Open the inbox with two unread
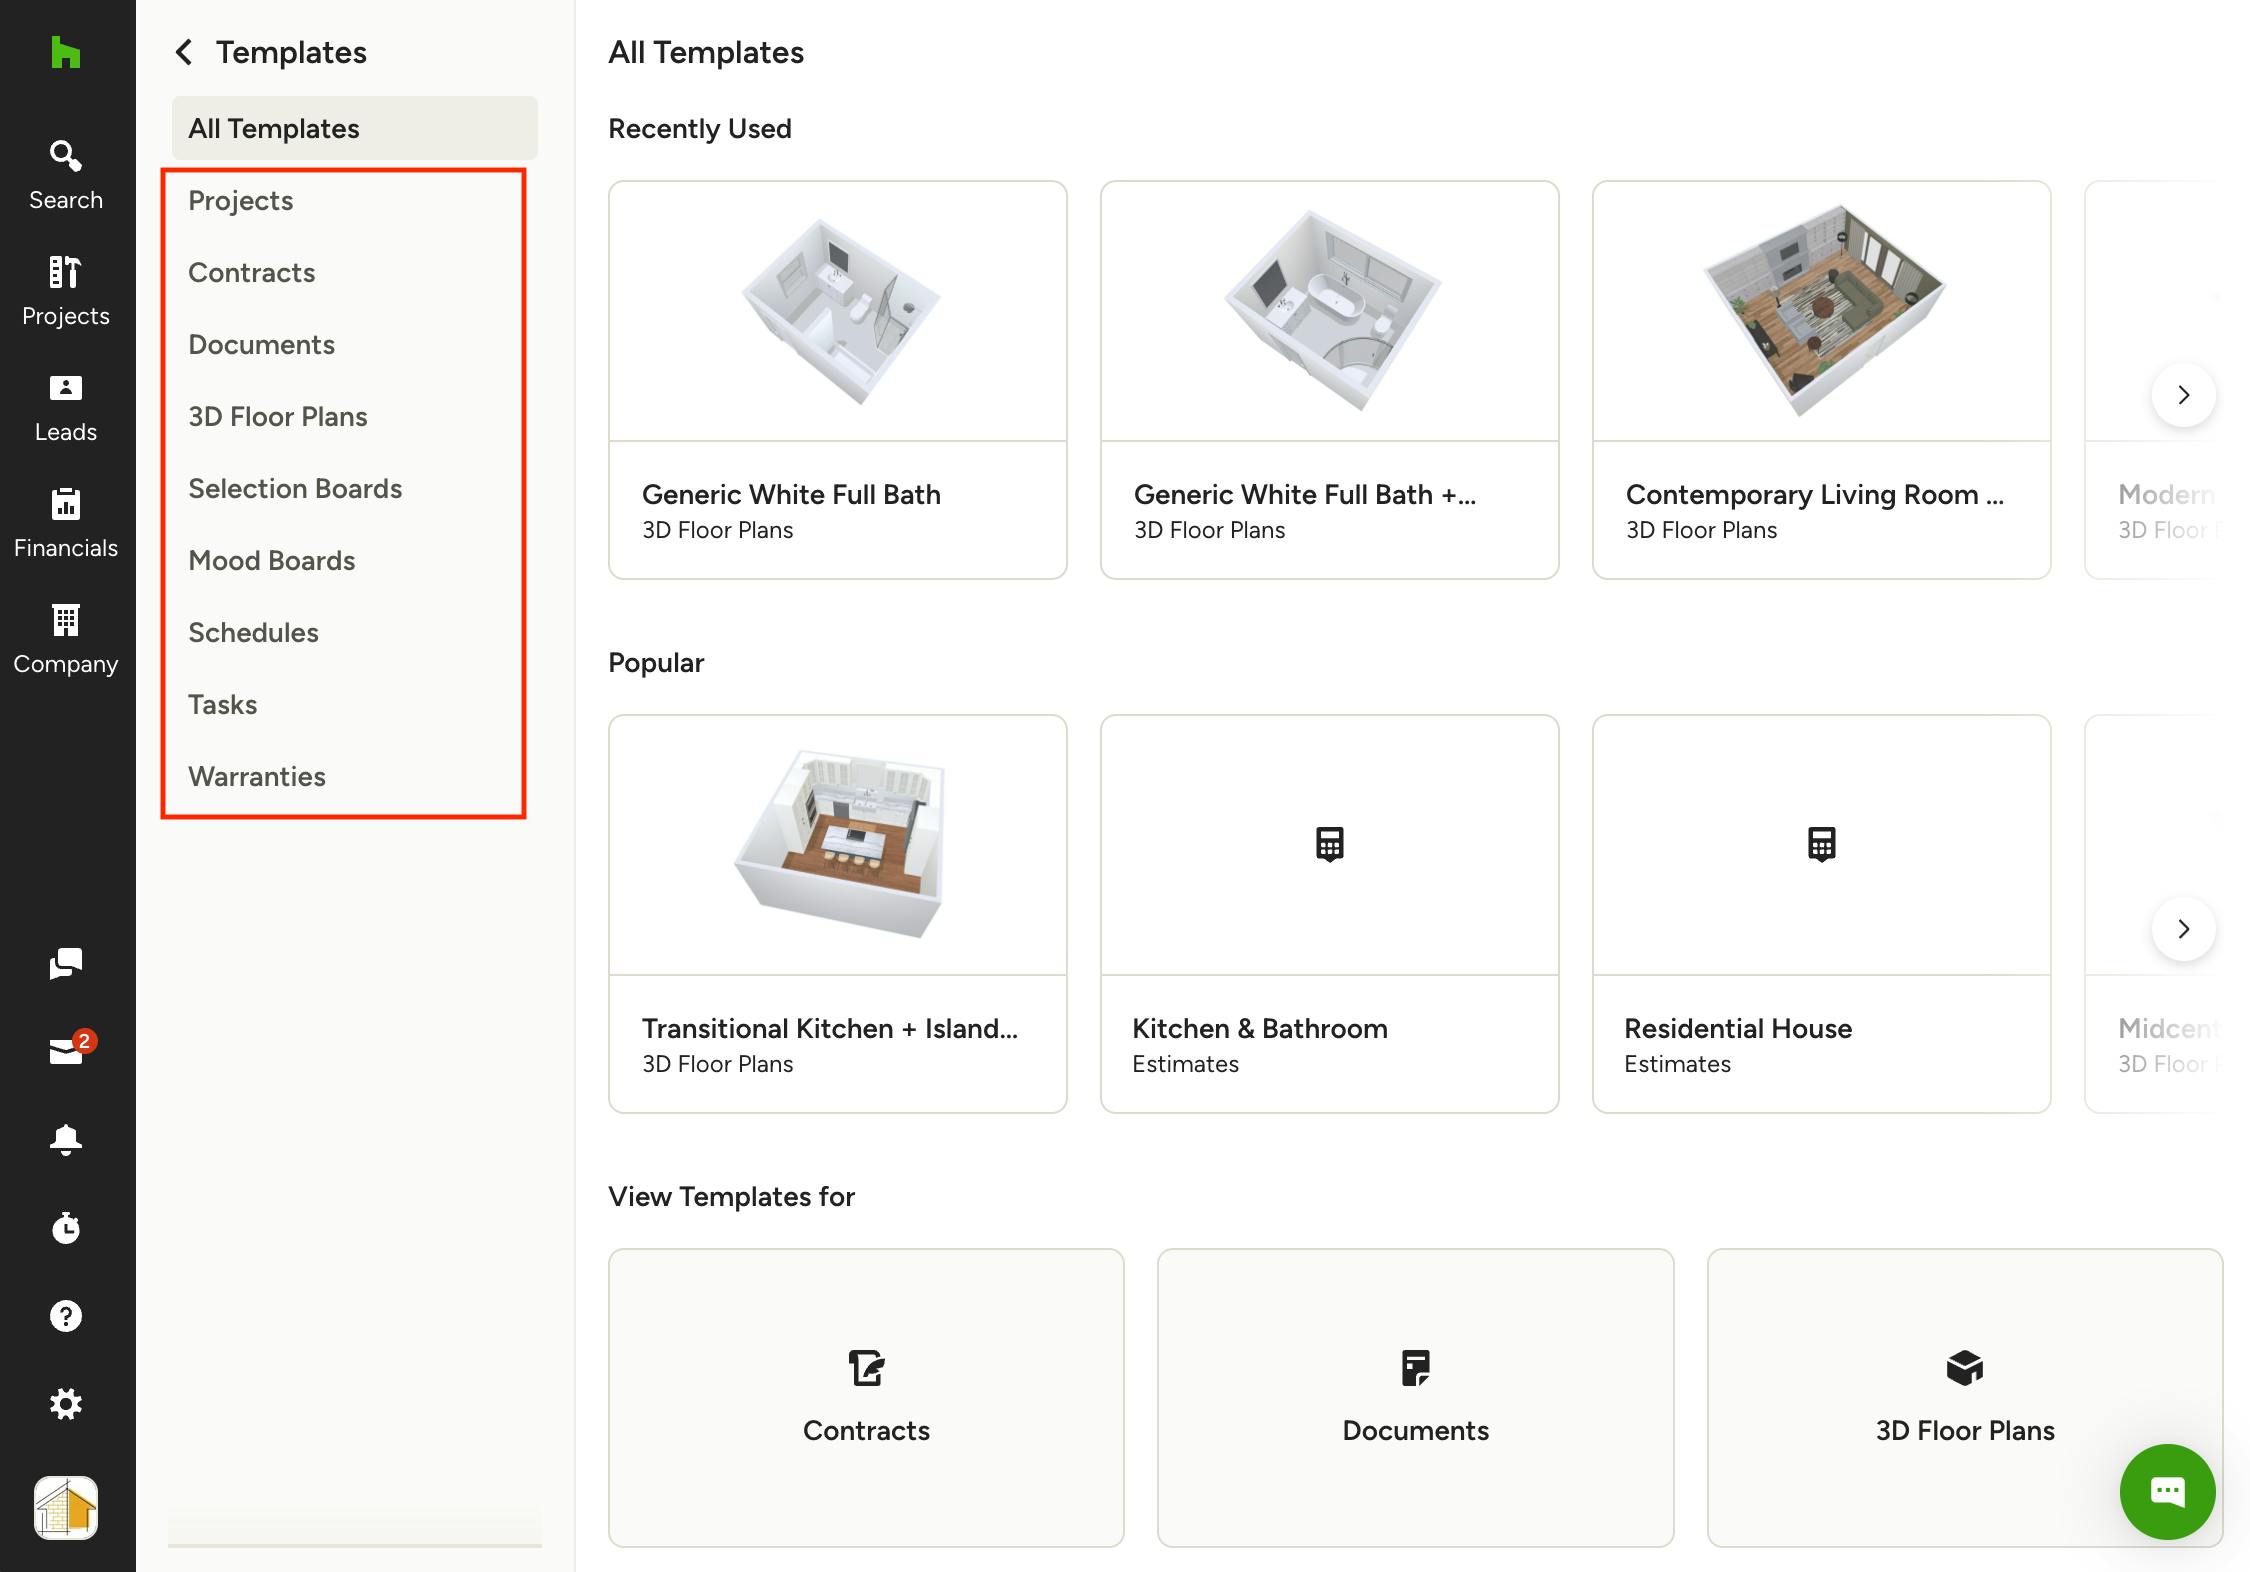This screenshot has width=2250, height=1572. [x=68, y=1050]
